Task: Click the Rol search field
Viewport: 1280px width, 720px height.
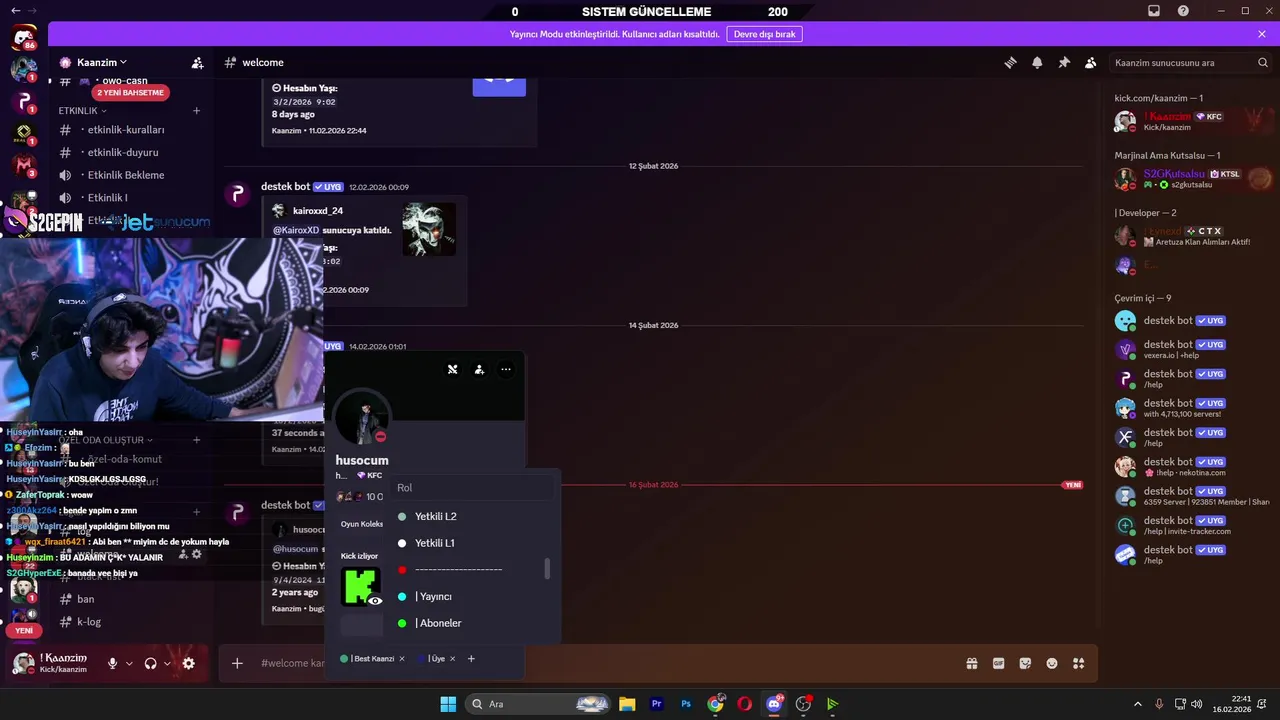Action: coord(472,488)
